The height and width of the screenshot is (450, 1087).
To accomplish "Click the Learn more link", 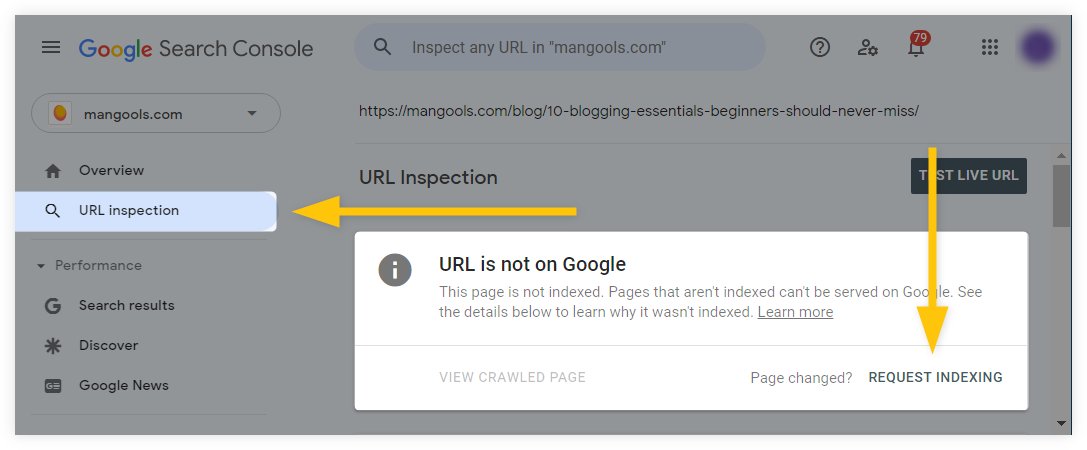I will tap(795, 313).
